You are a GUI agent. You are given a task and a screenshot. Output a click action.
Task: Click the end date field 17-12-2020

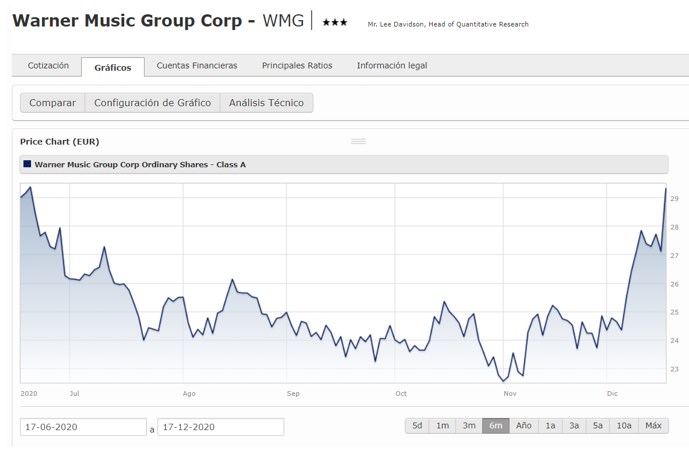pos(220,427)
